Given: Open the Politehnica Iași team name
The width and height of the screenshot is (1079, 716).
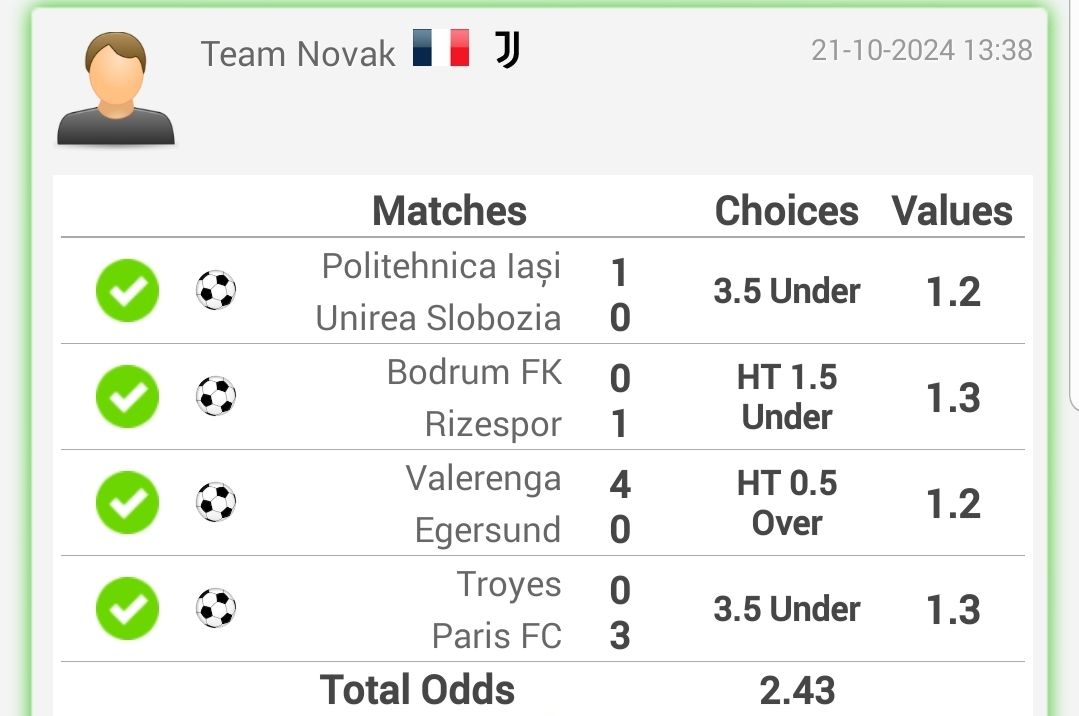Looking at the screenshot, I should pyautogui.click(x=441, y=267).
